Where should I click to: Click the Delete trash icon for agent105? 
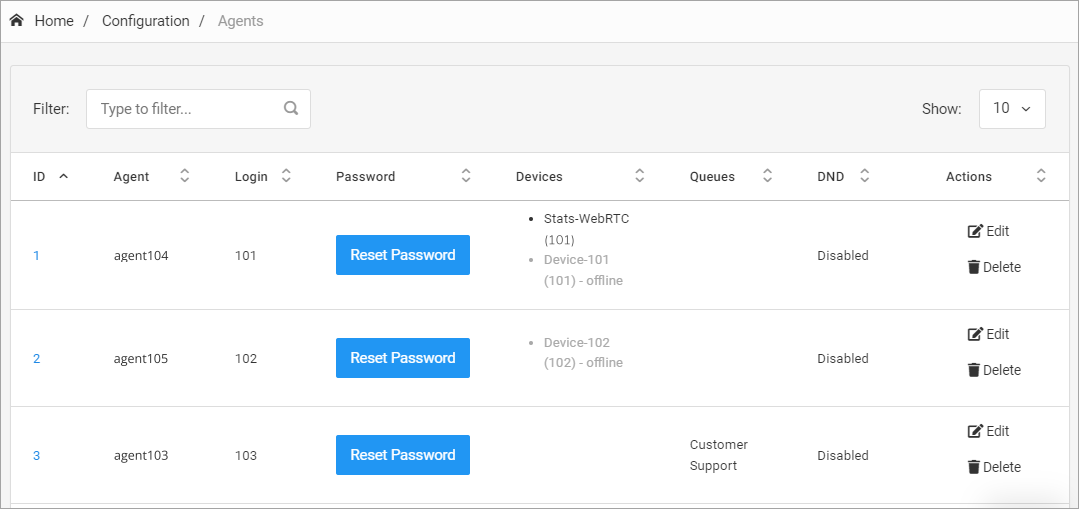(974, 370)
